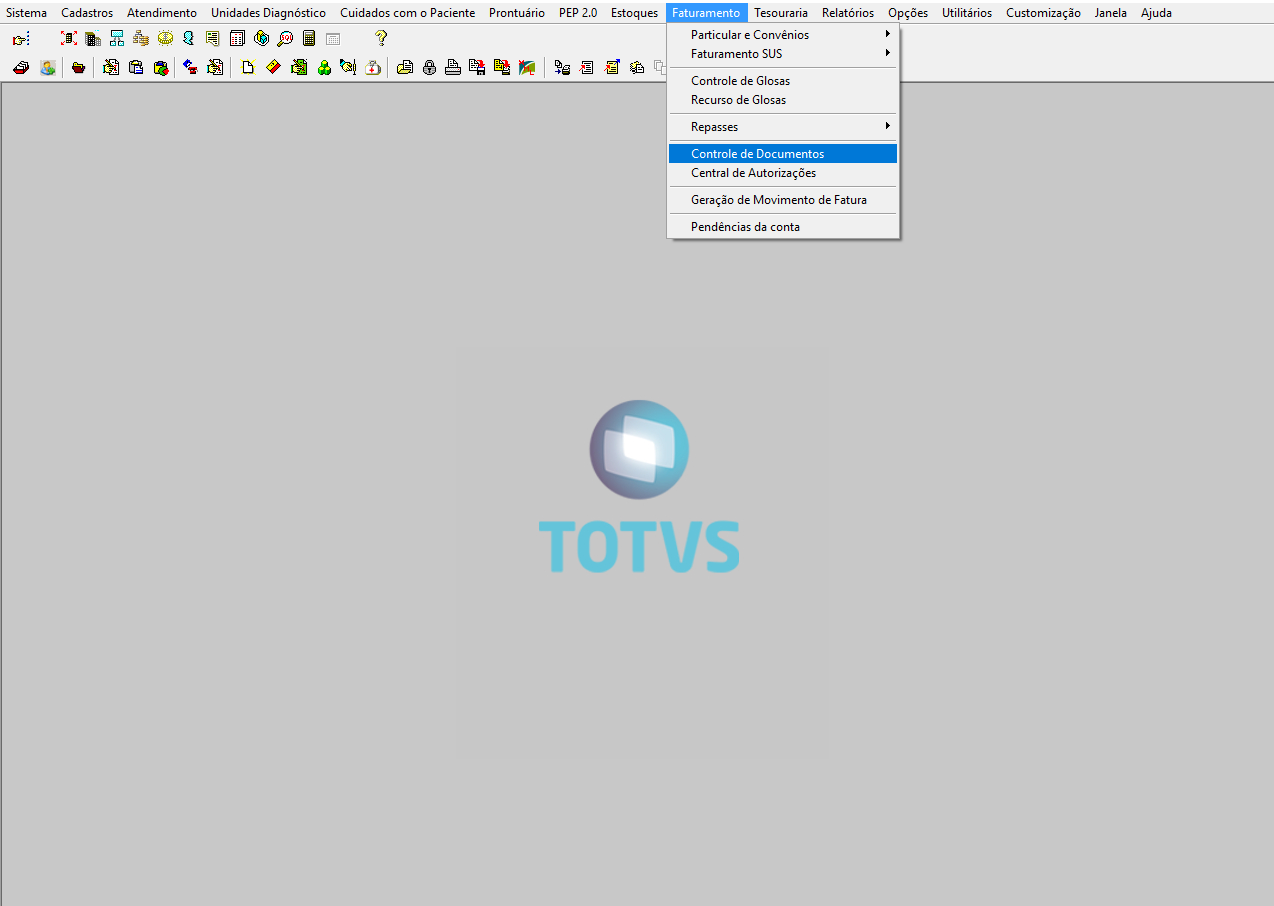Viewport: 1274px width, 906px height.
Task: Open Pendências da conta menu entry
Action: [783, 227]
